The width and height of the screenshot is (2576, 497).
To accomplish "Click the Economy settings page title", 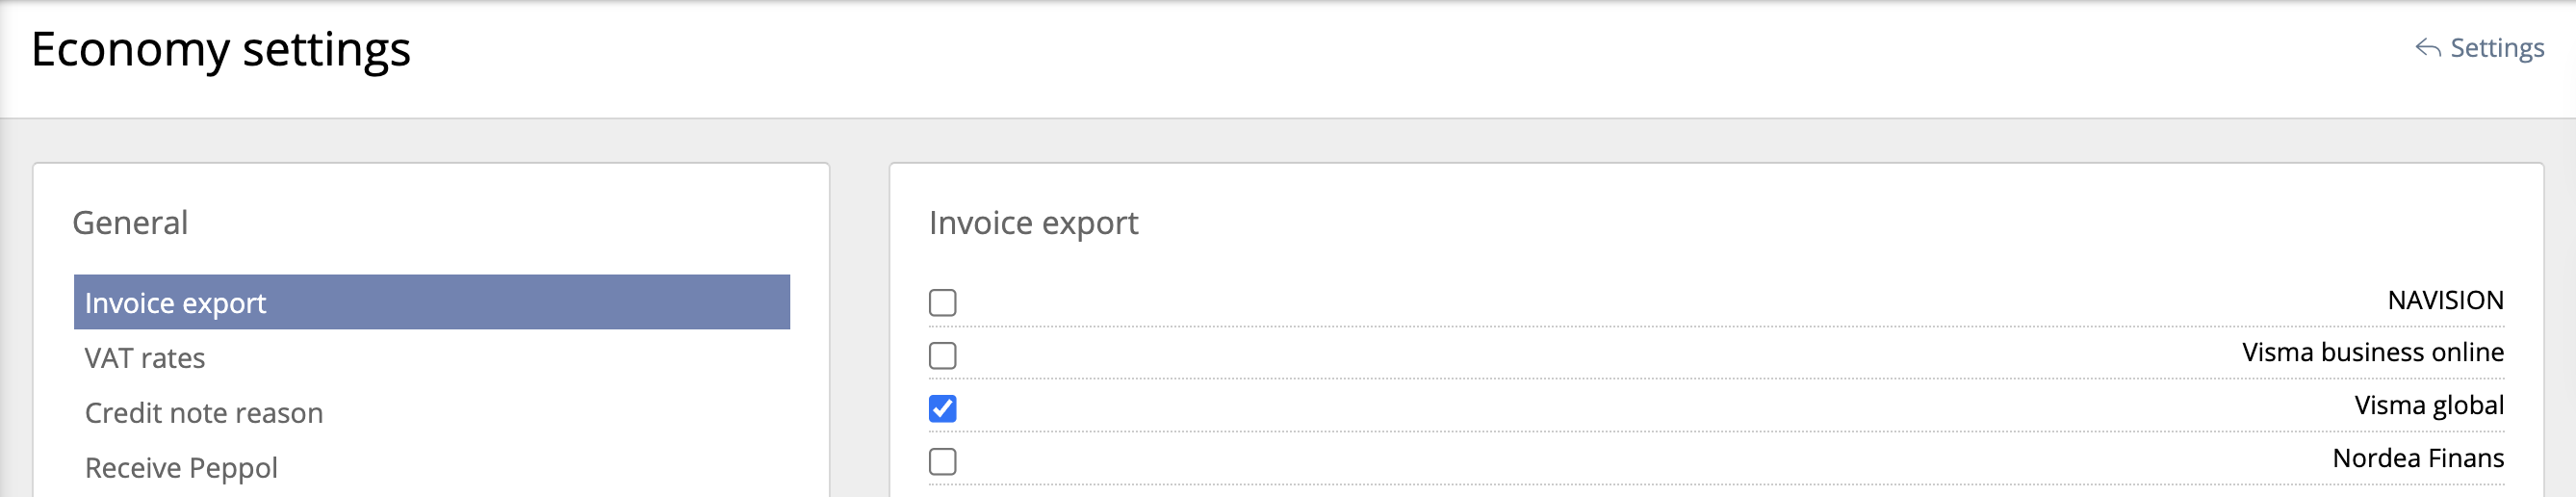I will pyautogui.click(x=221, y=50).
